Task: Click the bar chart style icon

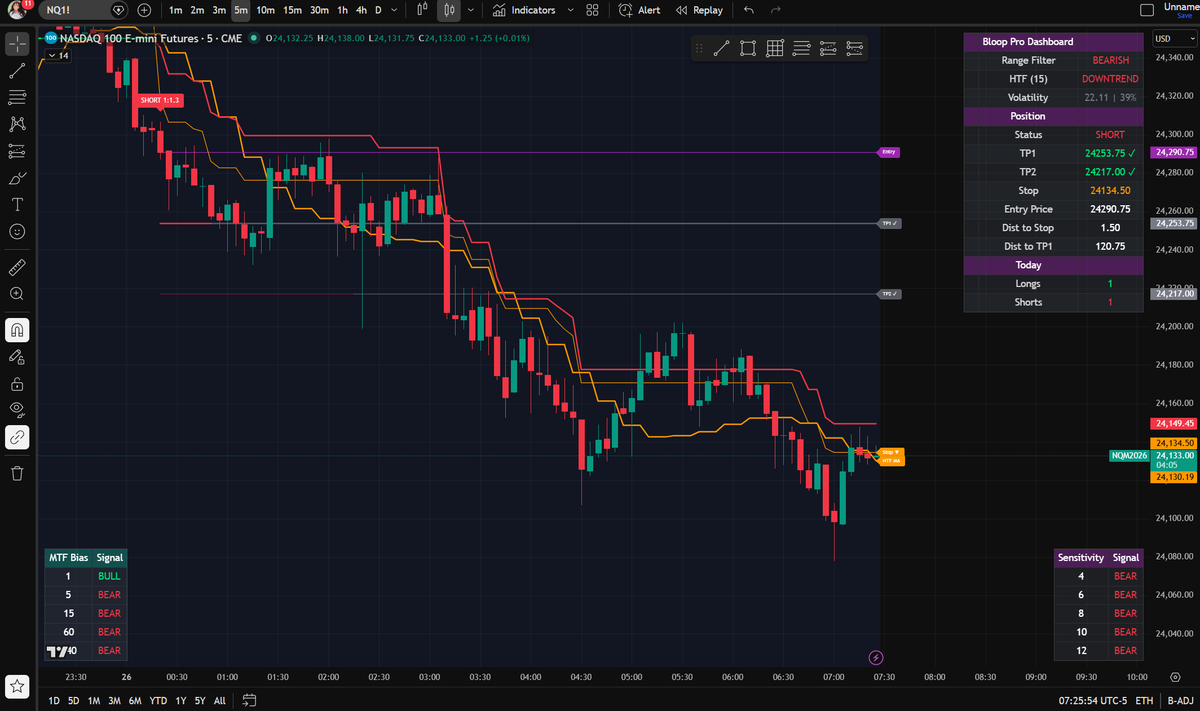Action: coord(423,10)
